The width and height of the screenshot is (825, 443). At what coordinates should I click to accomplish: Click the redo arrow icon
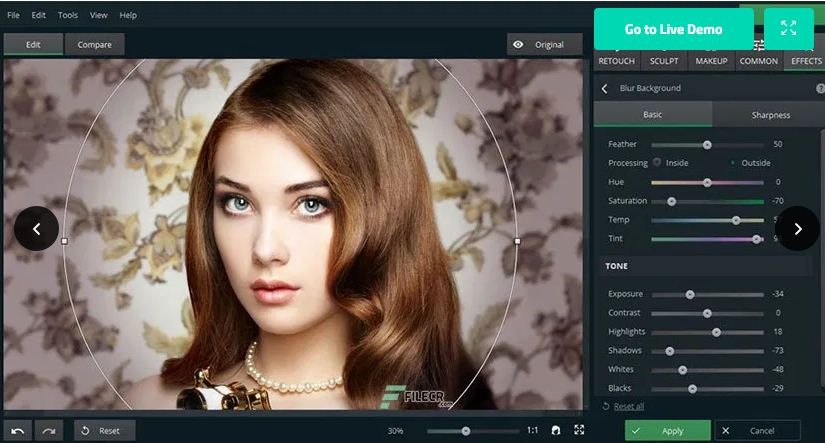point(49,431)
